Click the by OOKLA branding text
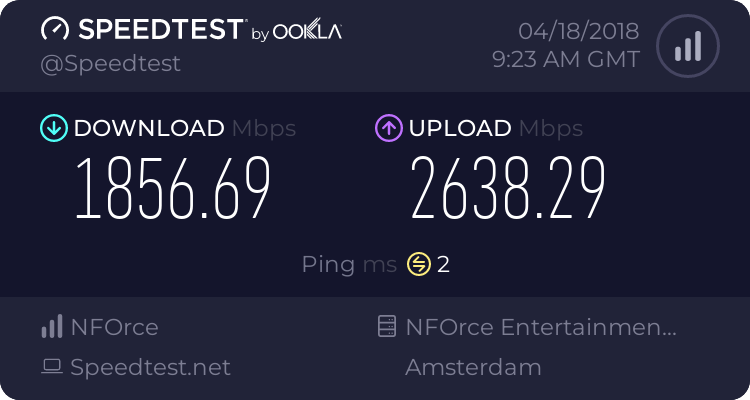 [x=296, y=32]
